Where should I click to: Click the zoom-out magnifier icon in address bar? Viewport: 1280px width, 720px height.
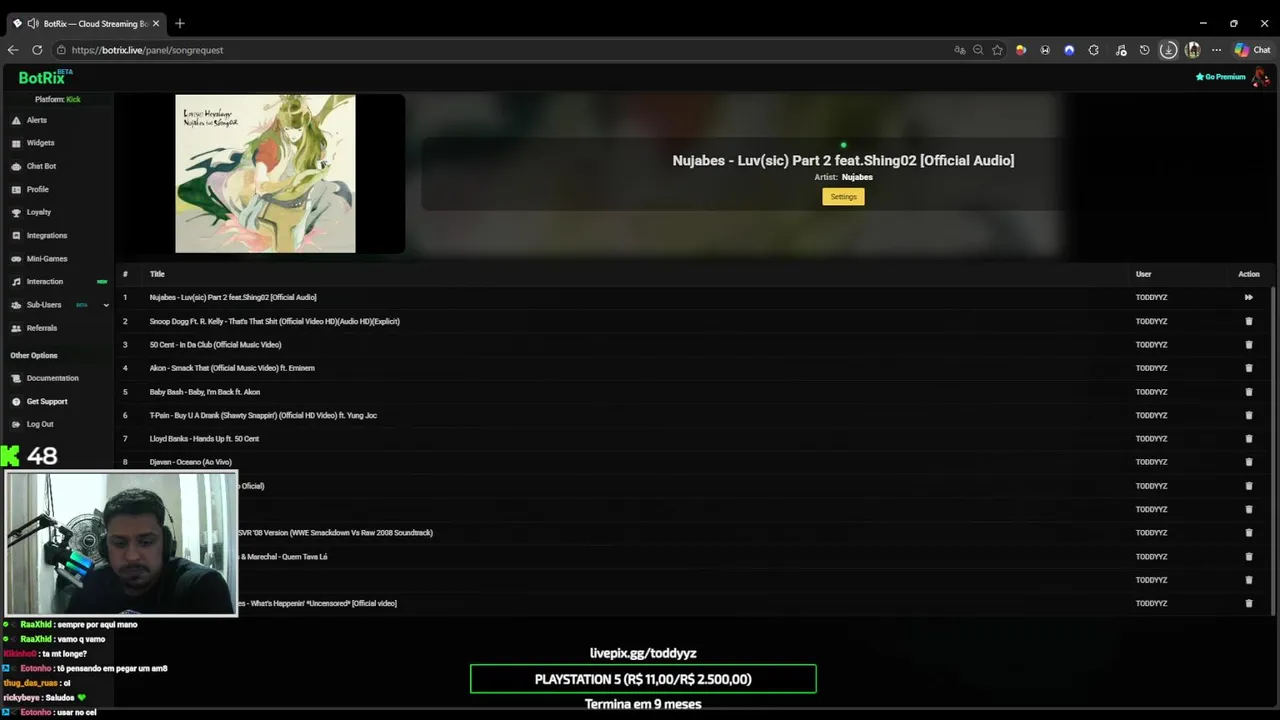point(978,50)
